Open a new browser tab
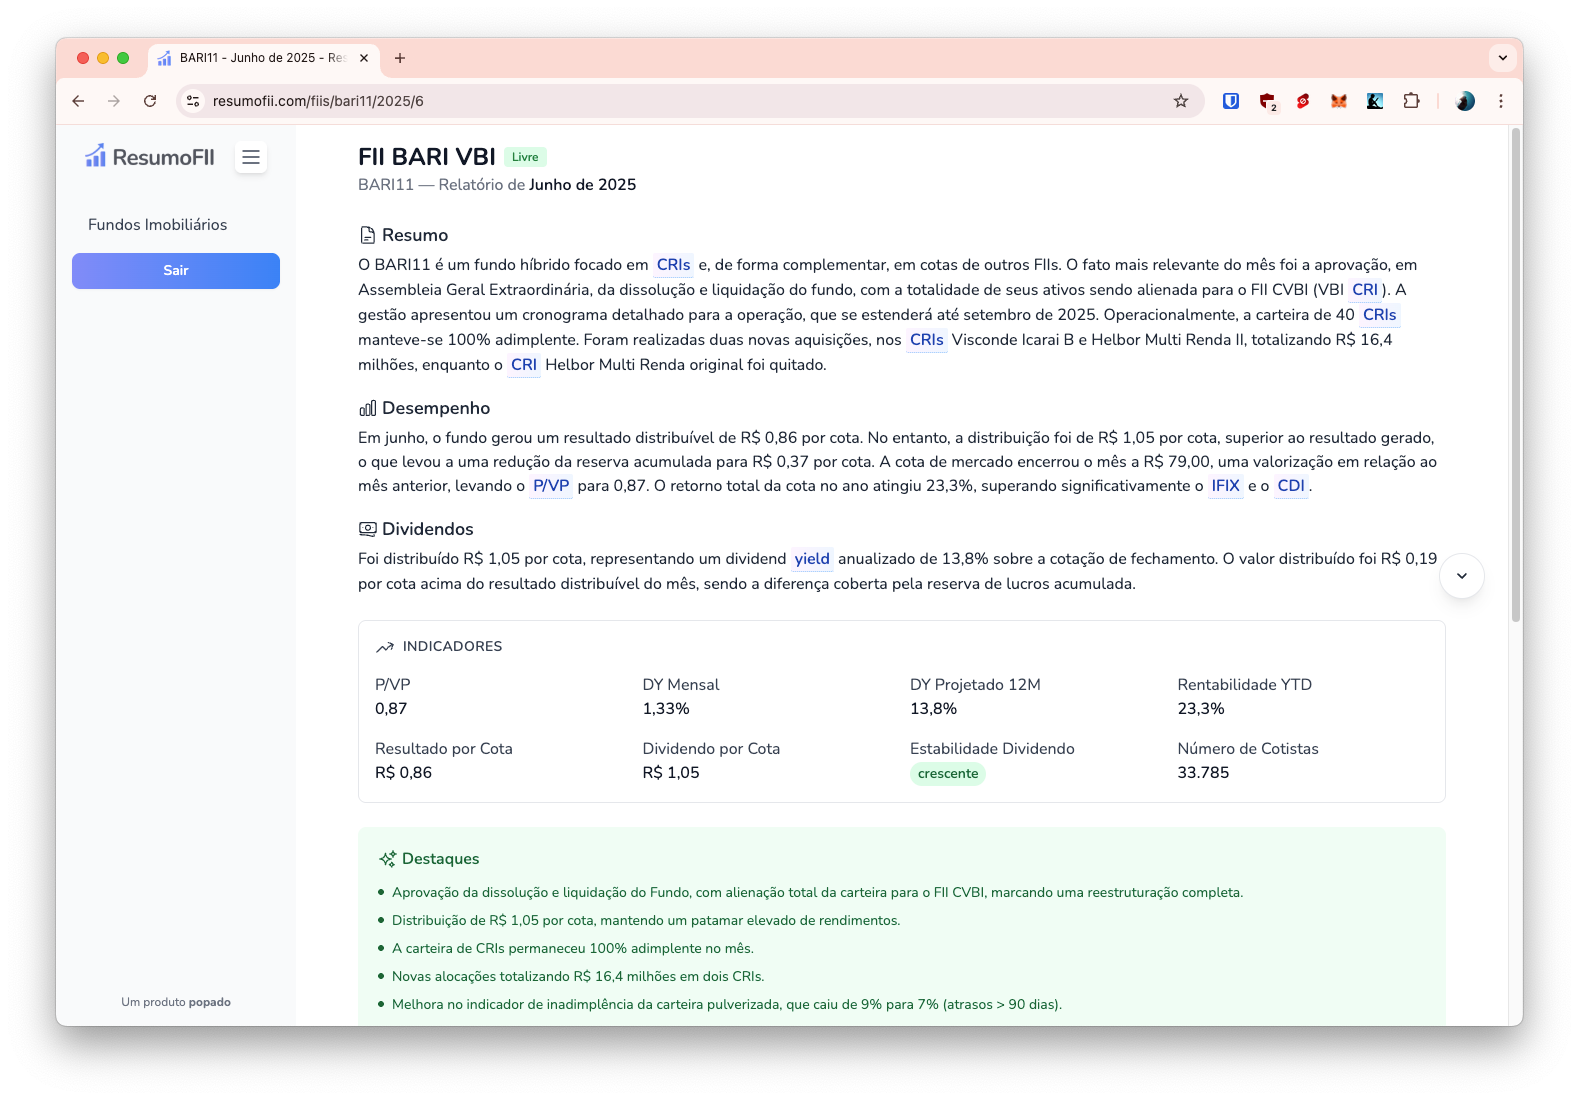 click(x=400, y=58)
